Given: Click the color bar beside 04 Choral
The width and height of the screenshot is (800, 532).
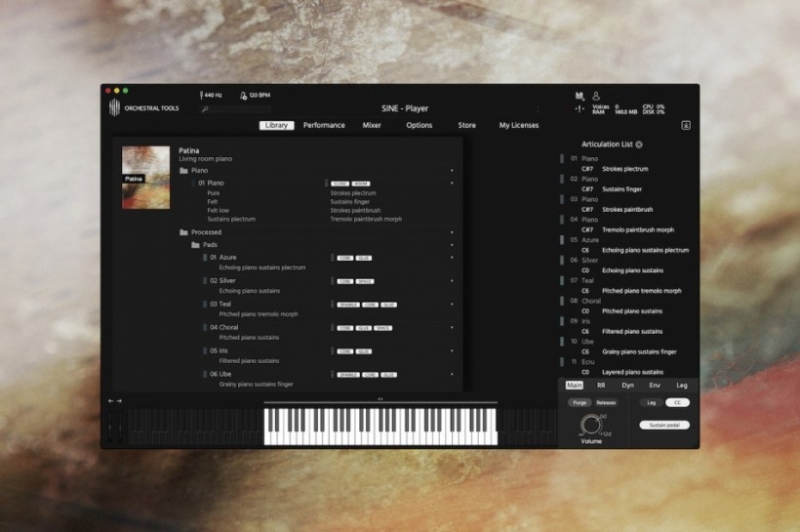Looking at the screenshot, I should click(205, 327).
